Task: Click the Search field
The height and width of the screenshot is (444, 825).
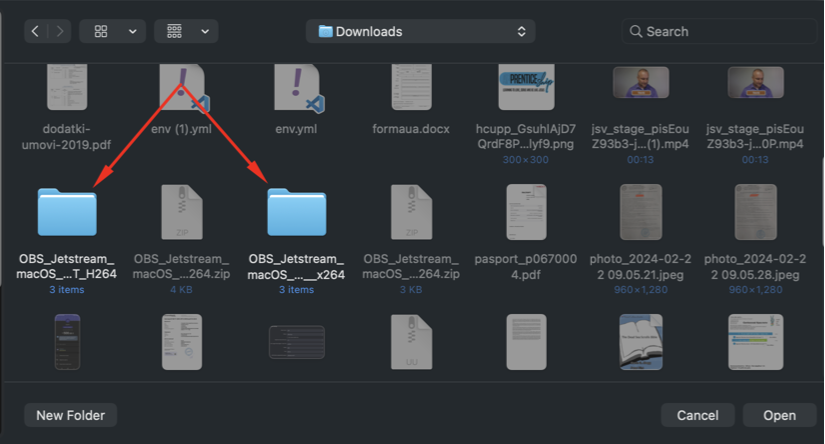Action: coord(719,32)
